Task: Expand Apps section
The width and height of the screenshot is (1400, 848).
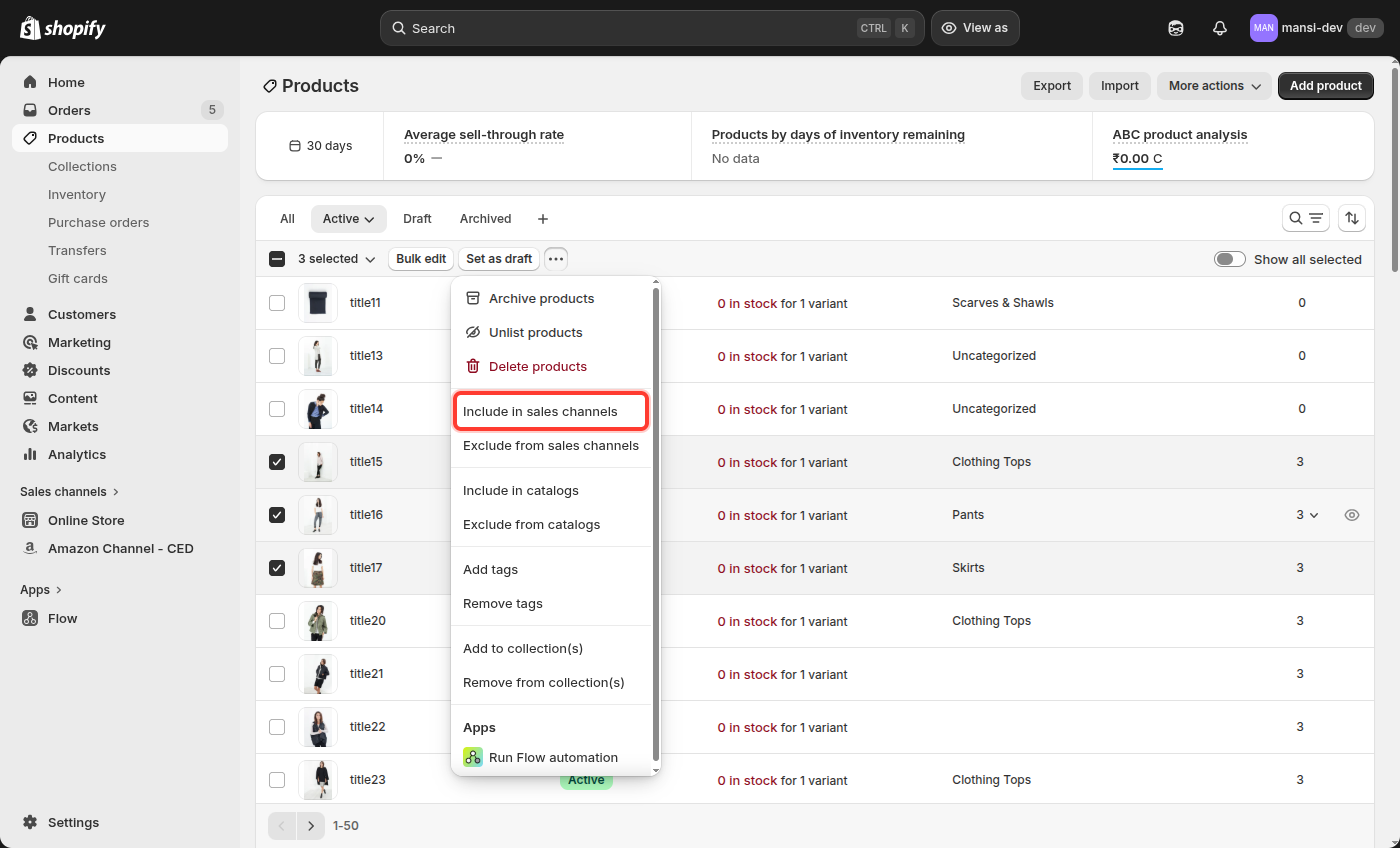Action: 41,590
